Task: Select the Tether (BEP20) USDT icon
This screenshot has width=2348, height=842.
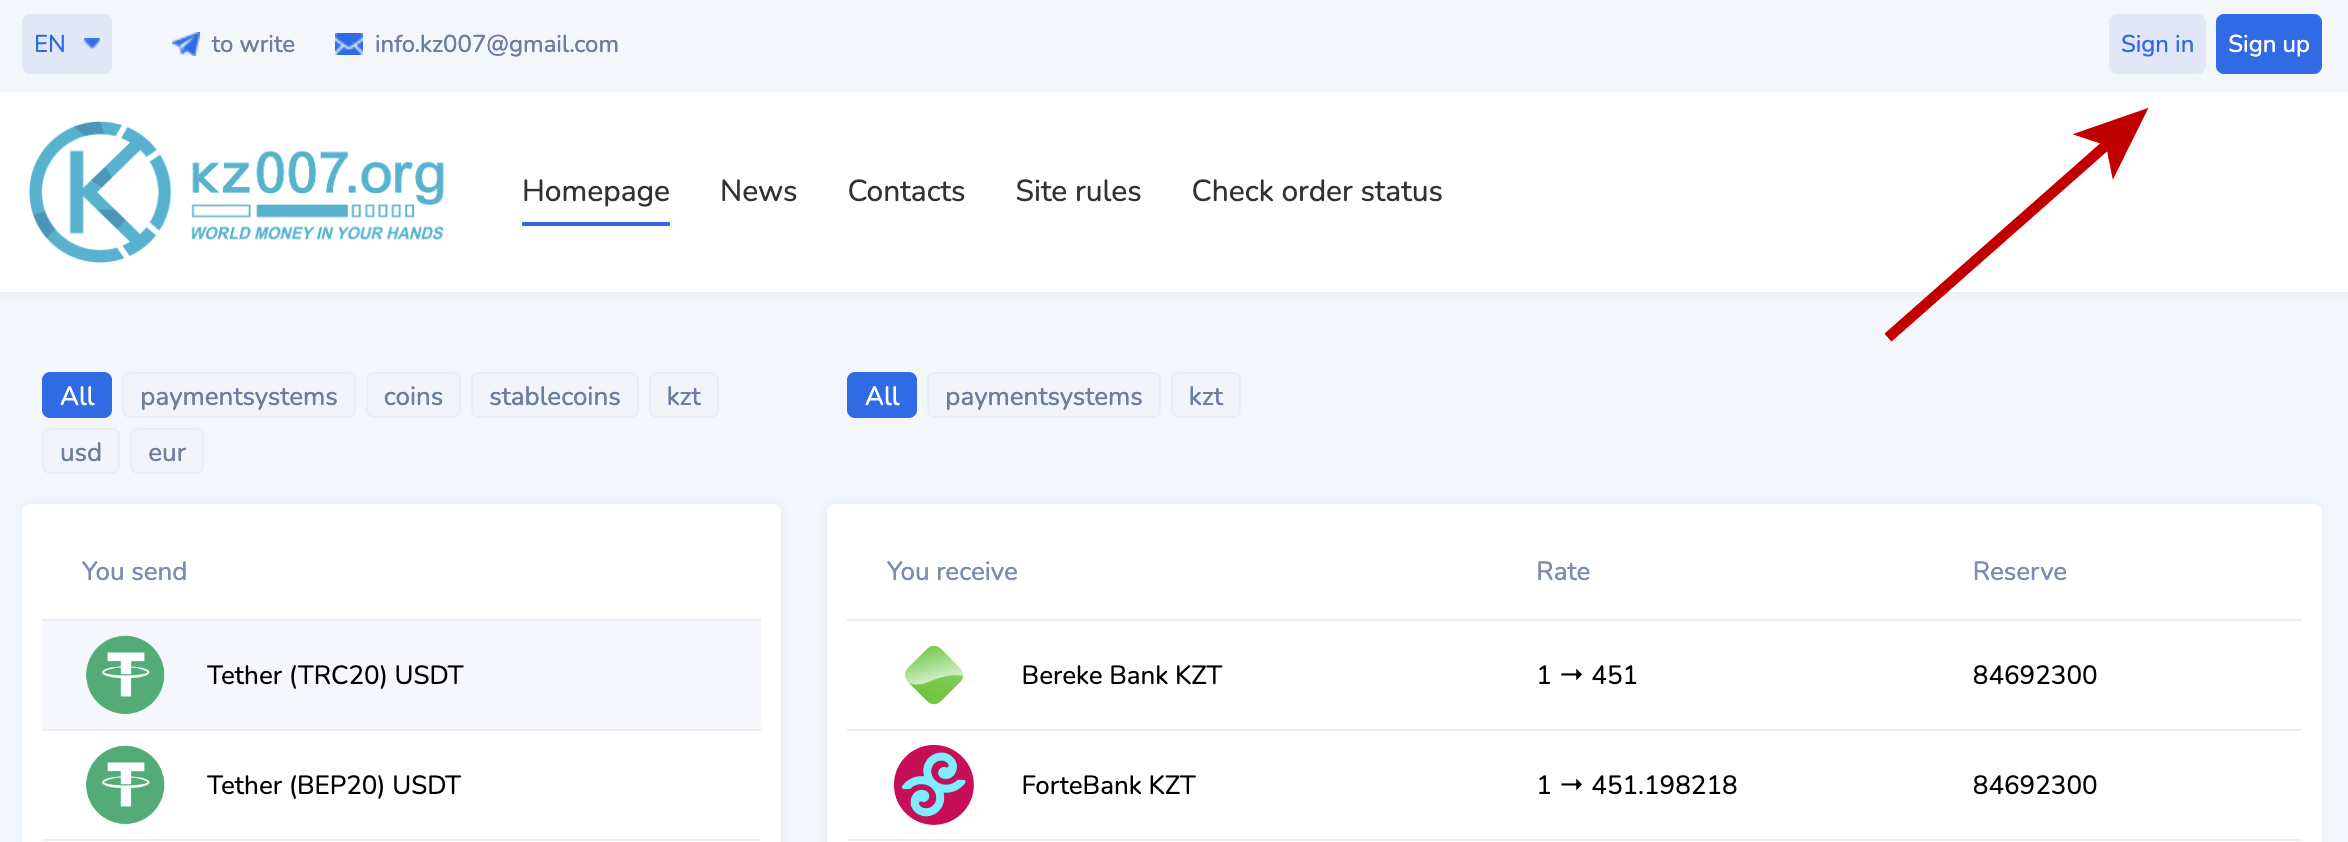Action: click(x=125, y=785)
